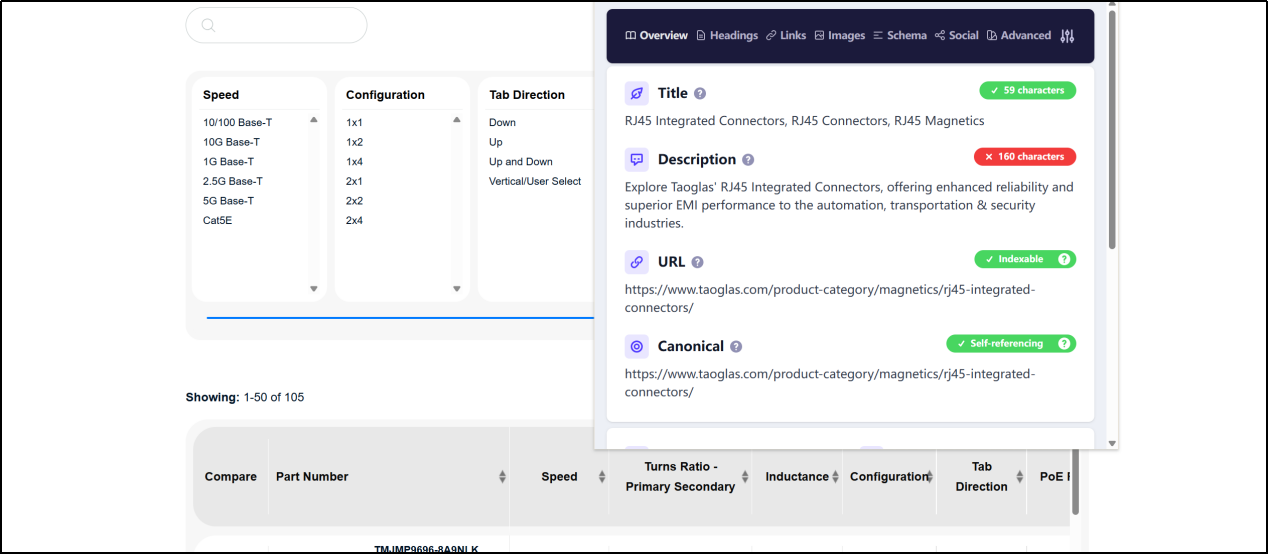Select Vertical/User Select tab direction
Image resolution: width=1269 pixels, height=555 pixels.
pos(535,181)
